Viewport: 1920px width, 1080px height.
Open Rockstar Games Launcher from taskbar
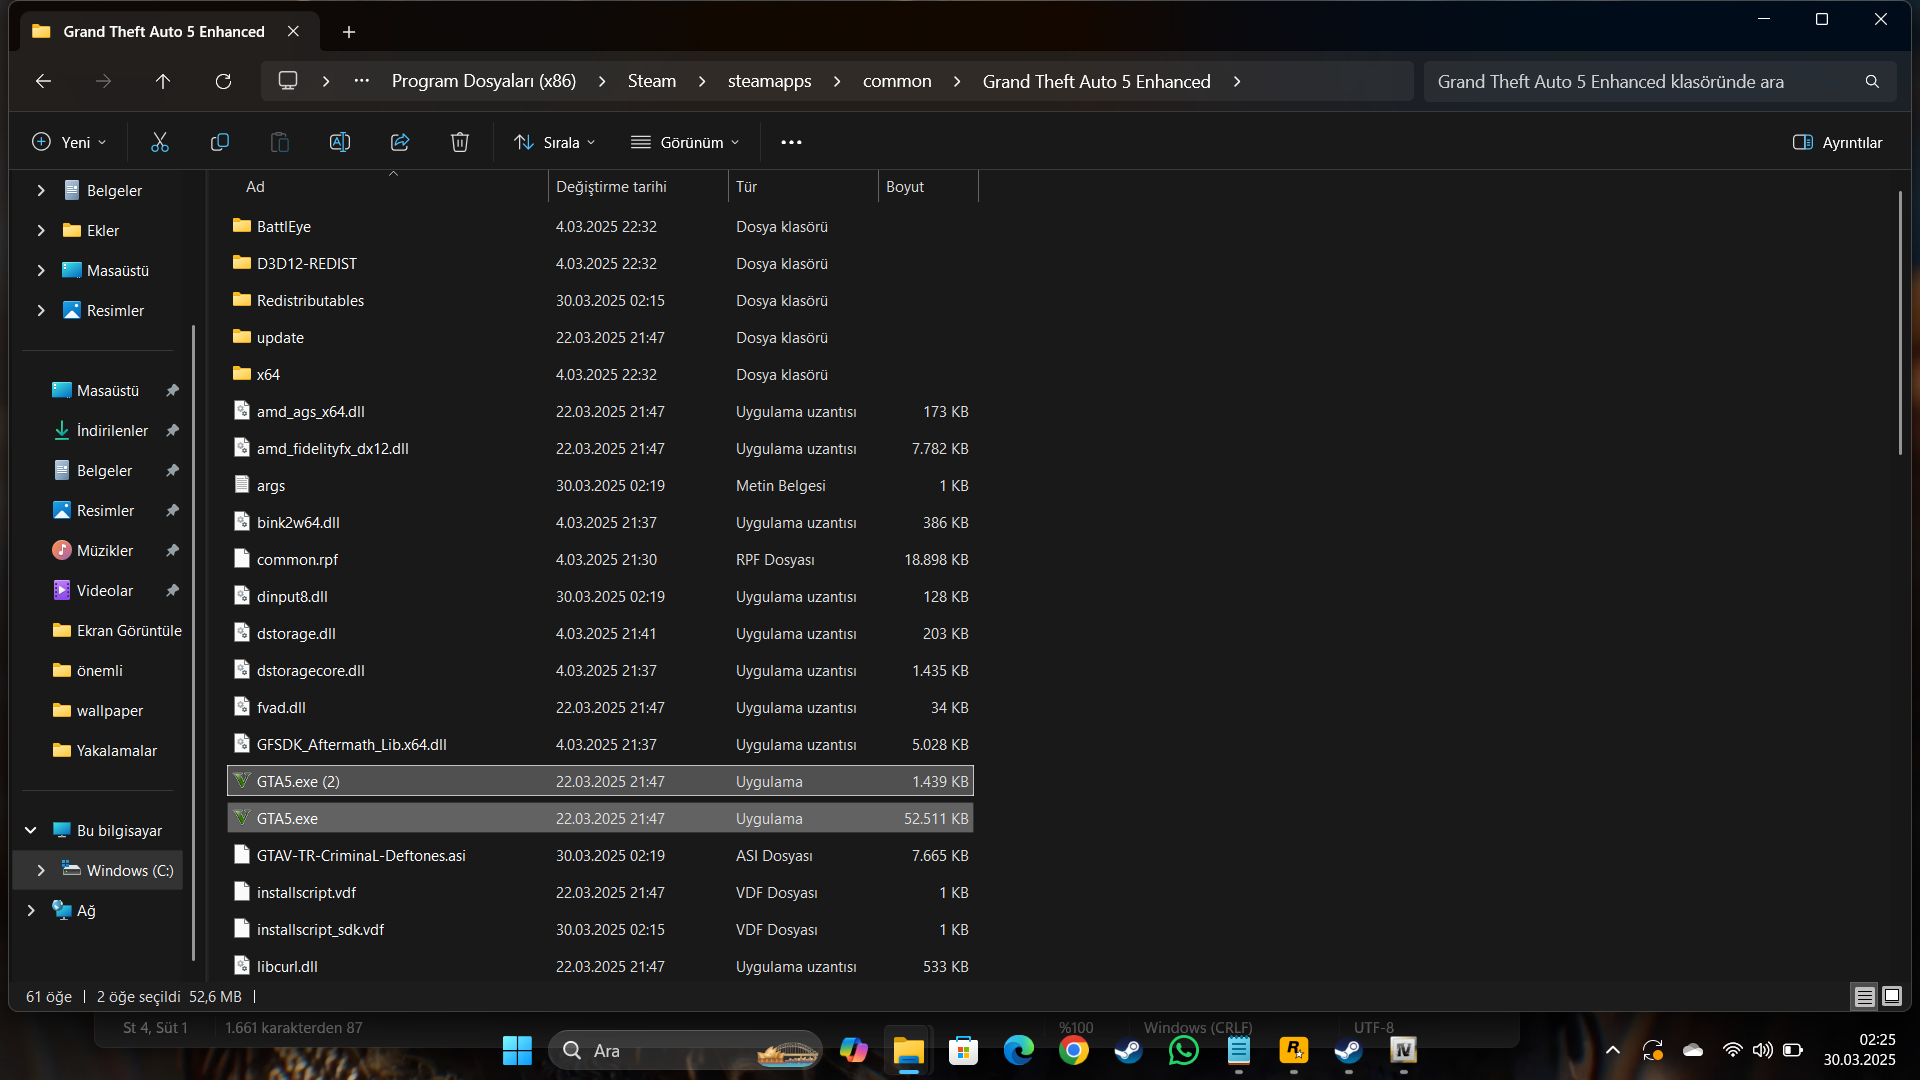point(1293,1050)
